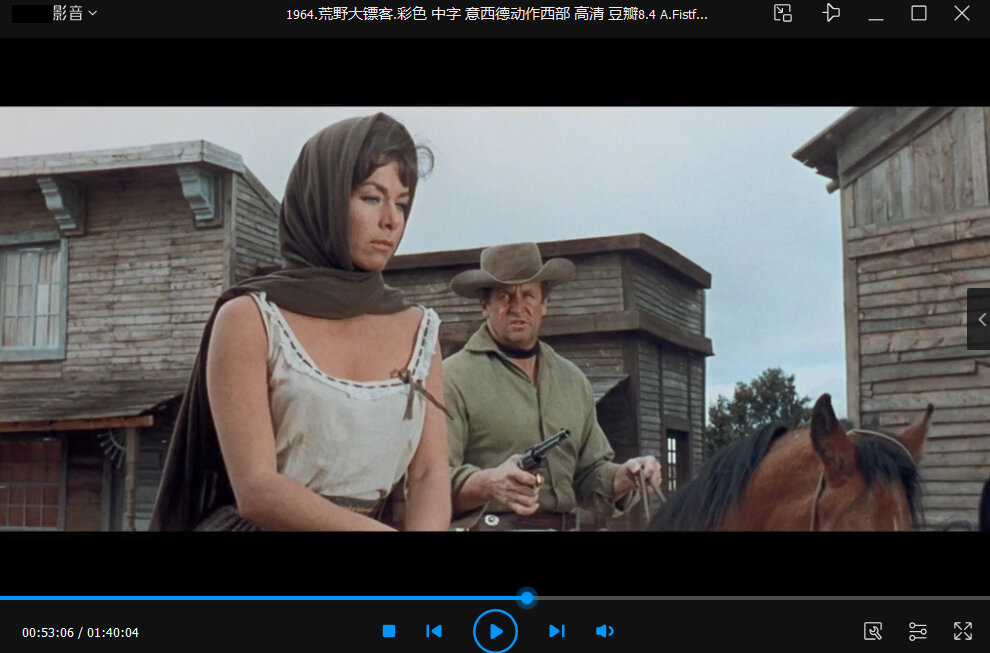The width and height of the screenshot is (990, 653).
Task: Click the mini-player mode icon in title bar
Action: 783,13
